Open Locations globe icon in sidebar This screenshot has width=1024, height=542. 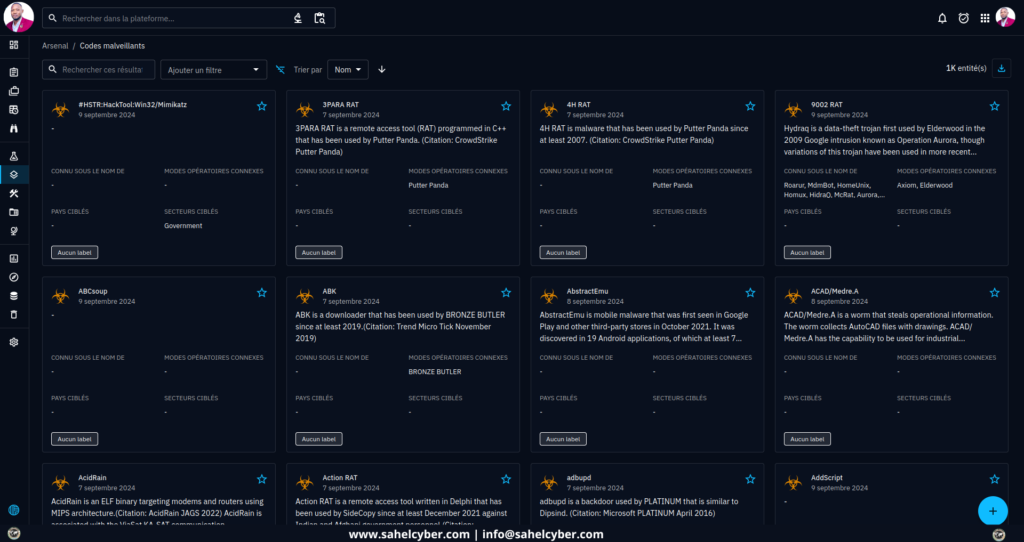pyautogui.click(x=14, y=231)
